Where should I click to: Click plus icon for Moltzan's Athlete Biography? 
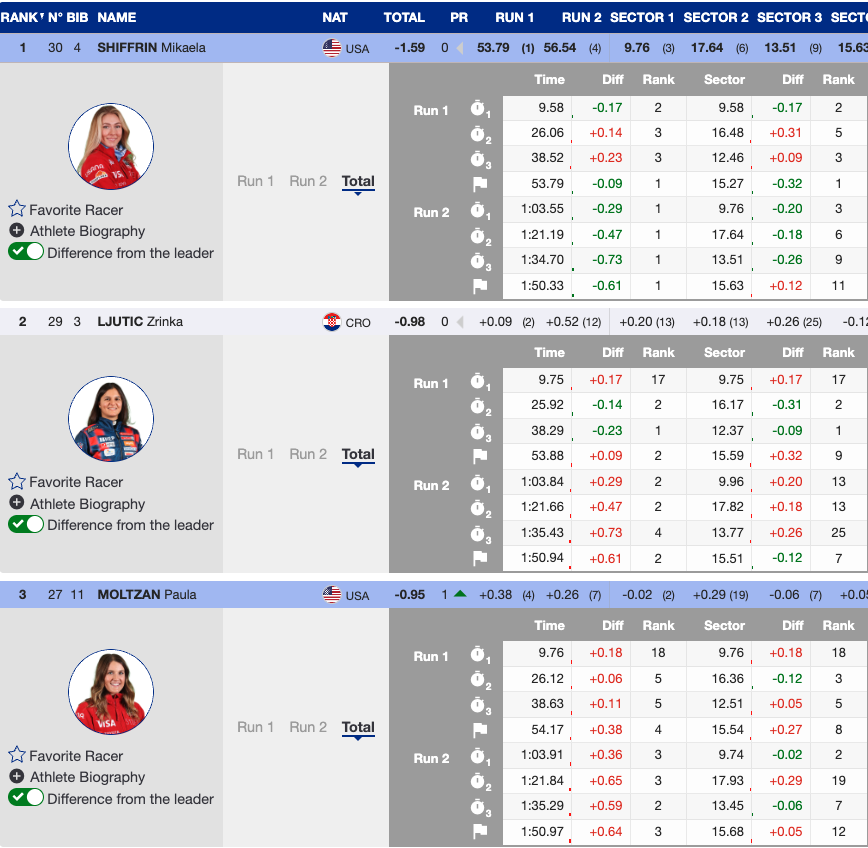[x=17, y=777]
